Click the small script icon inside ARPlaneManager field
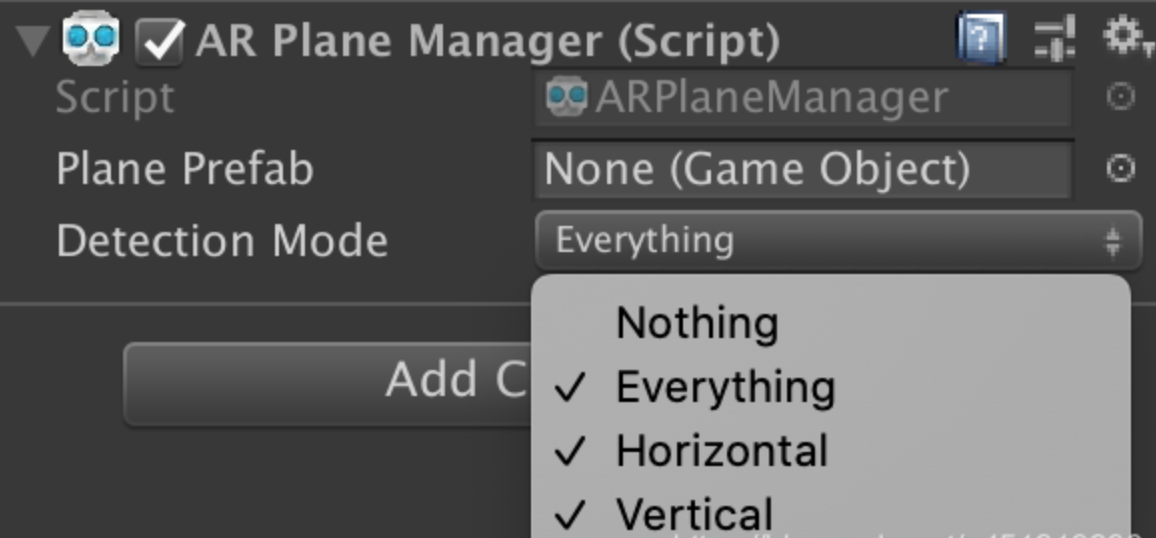The image size is (1156, 538). tap(566, 97)
